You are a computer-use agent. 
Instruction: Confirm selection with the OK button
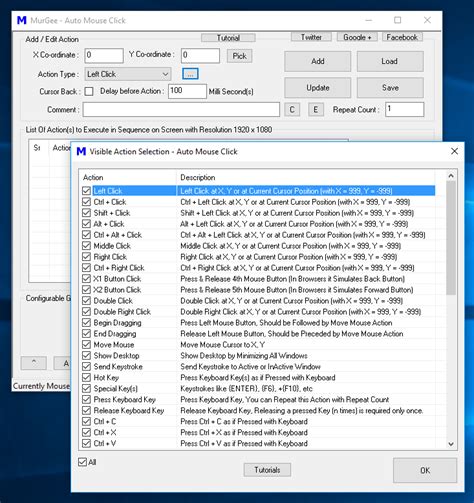coord(425,470)
